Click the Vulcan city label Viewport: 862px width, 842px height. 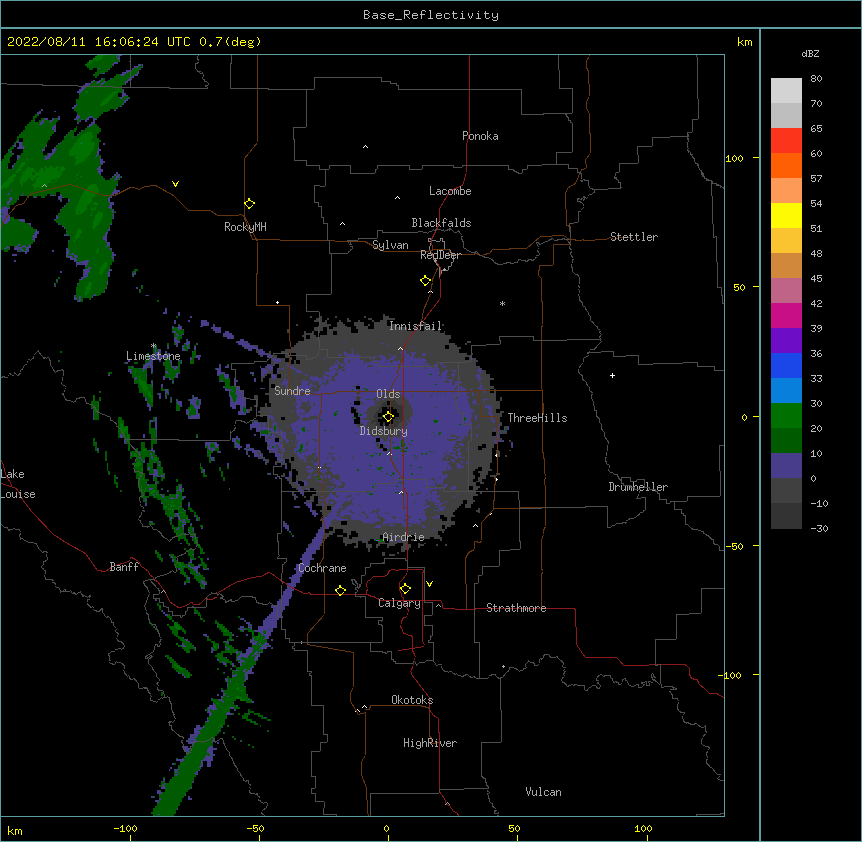click(543, 792)
